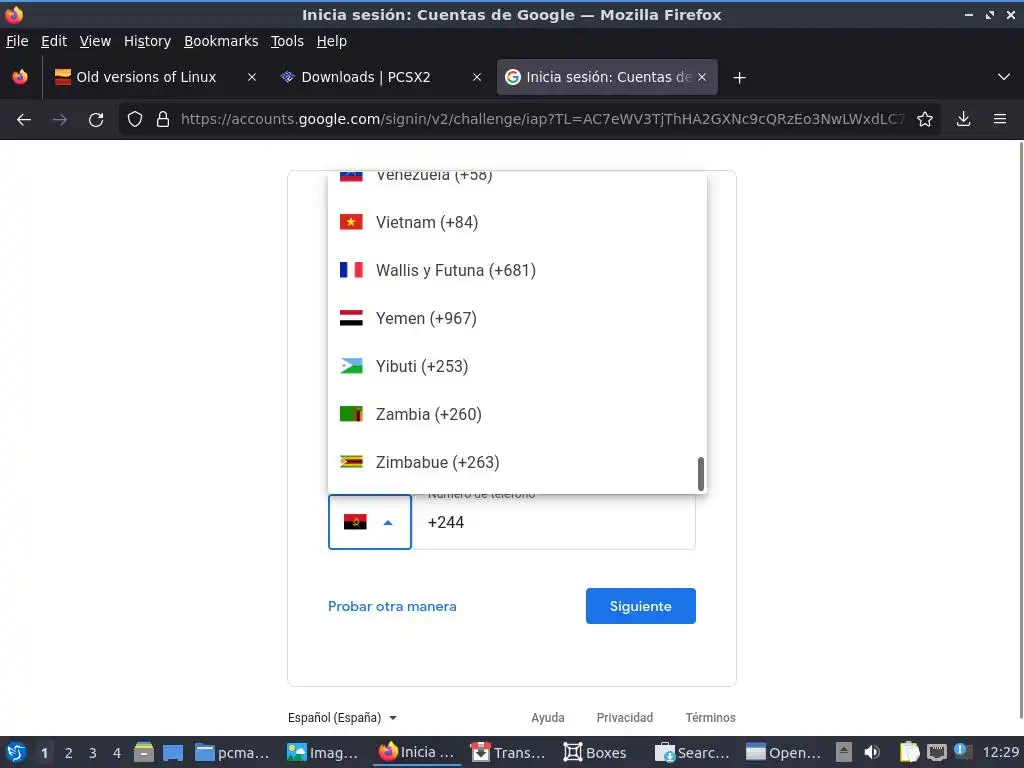
Task: Click the site security padlock icon
Action: coord(163,119)
